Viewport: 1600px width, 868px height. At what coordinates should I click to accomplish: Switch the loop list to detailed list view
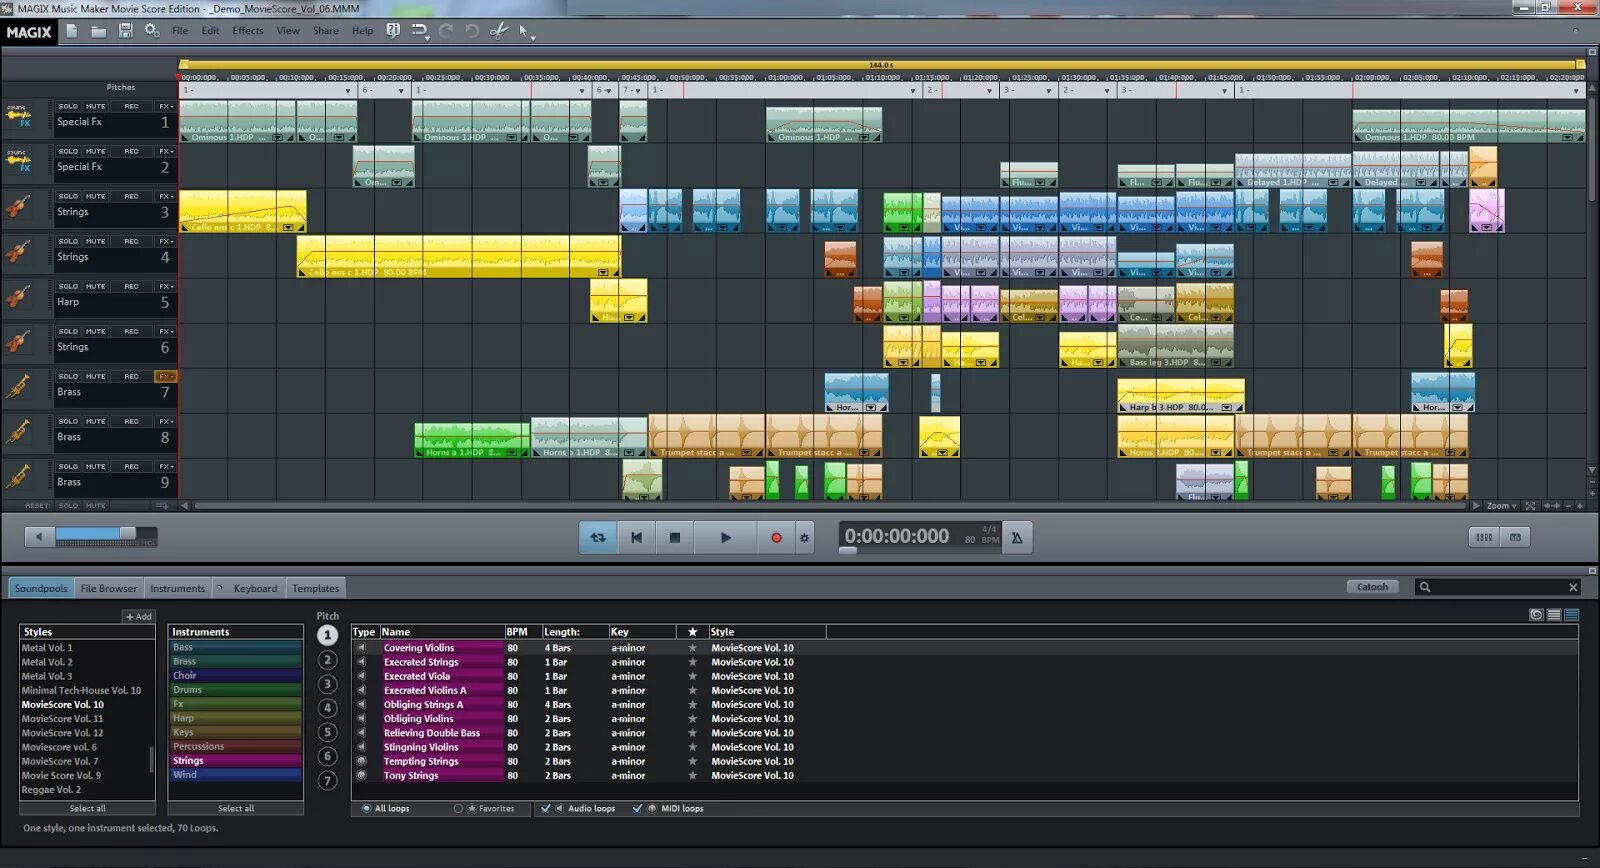click(x=1572, y=615)
